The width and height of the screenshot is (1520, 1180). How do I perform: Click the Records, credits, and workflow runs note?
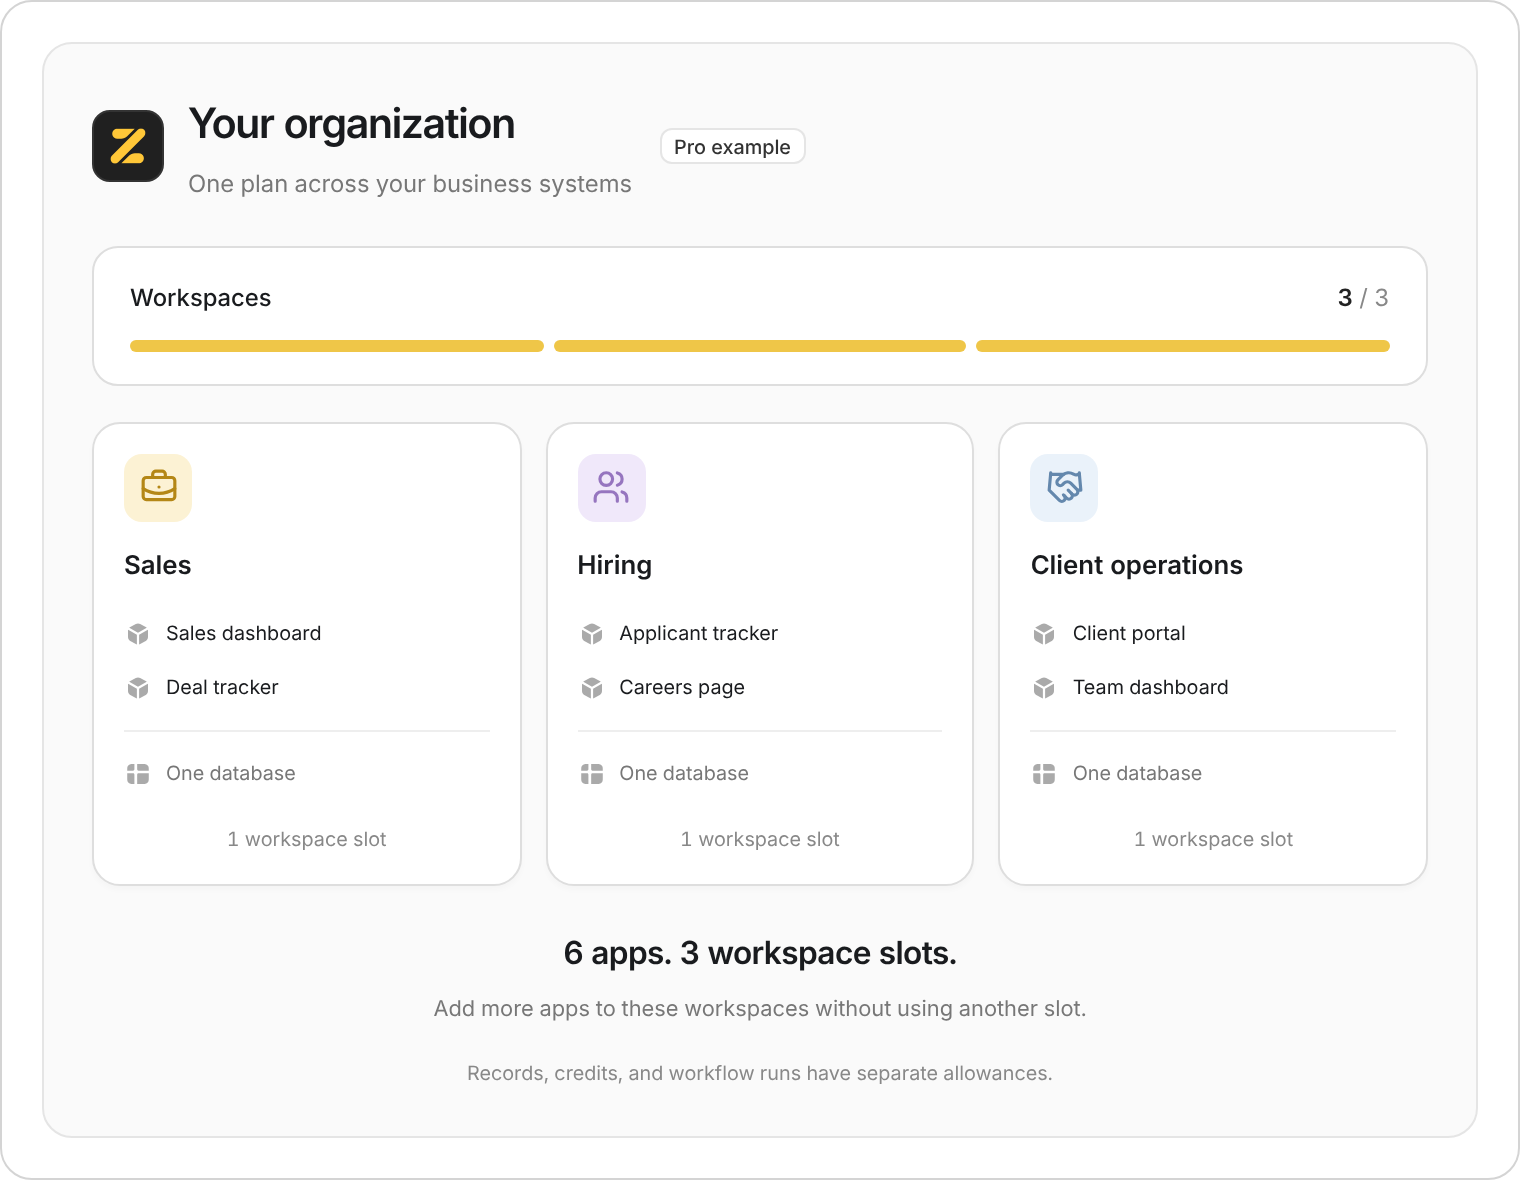760,1073
